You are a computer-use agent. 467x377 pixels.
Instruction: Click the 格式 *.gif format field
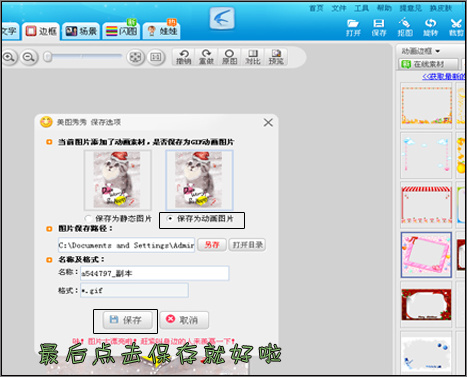[134, 291]
